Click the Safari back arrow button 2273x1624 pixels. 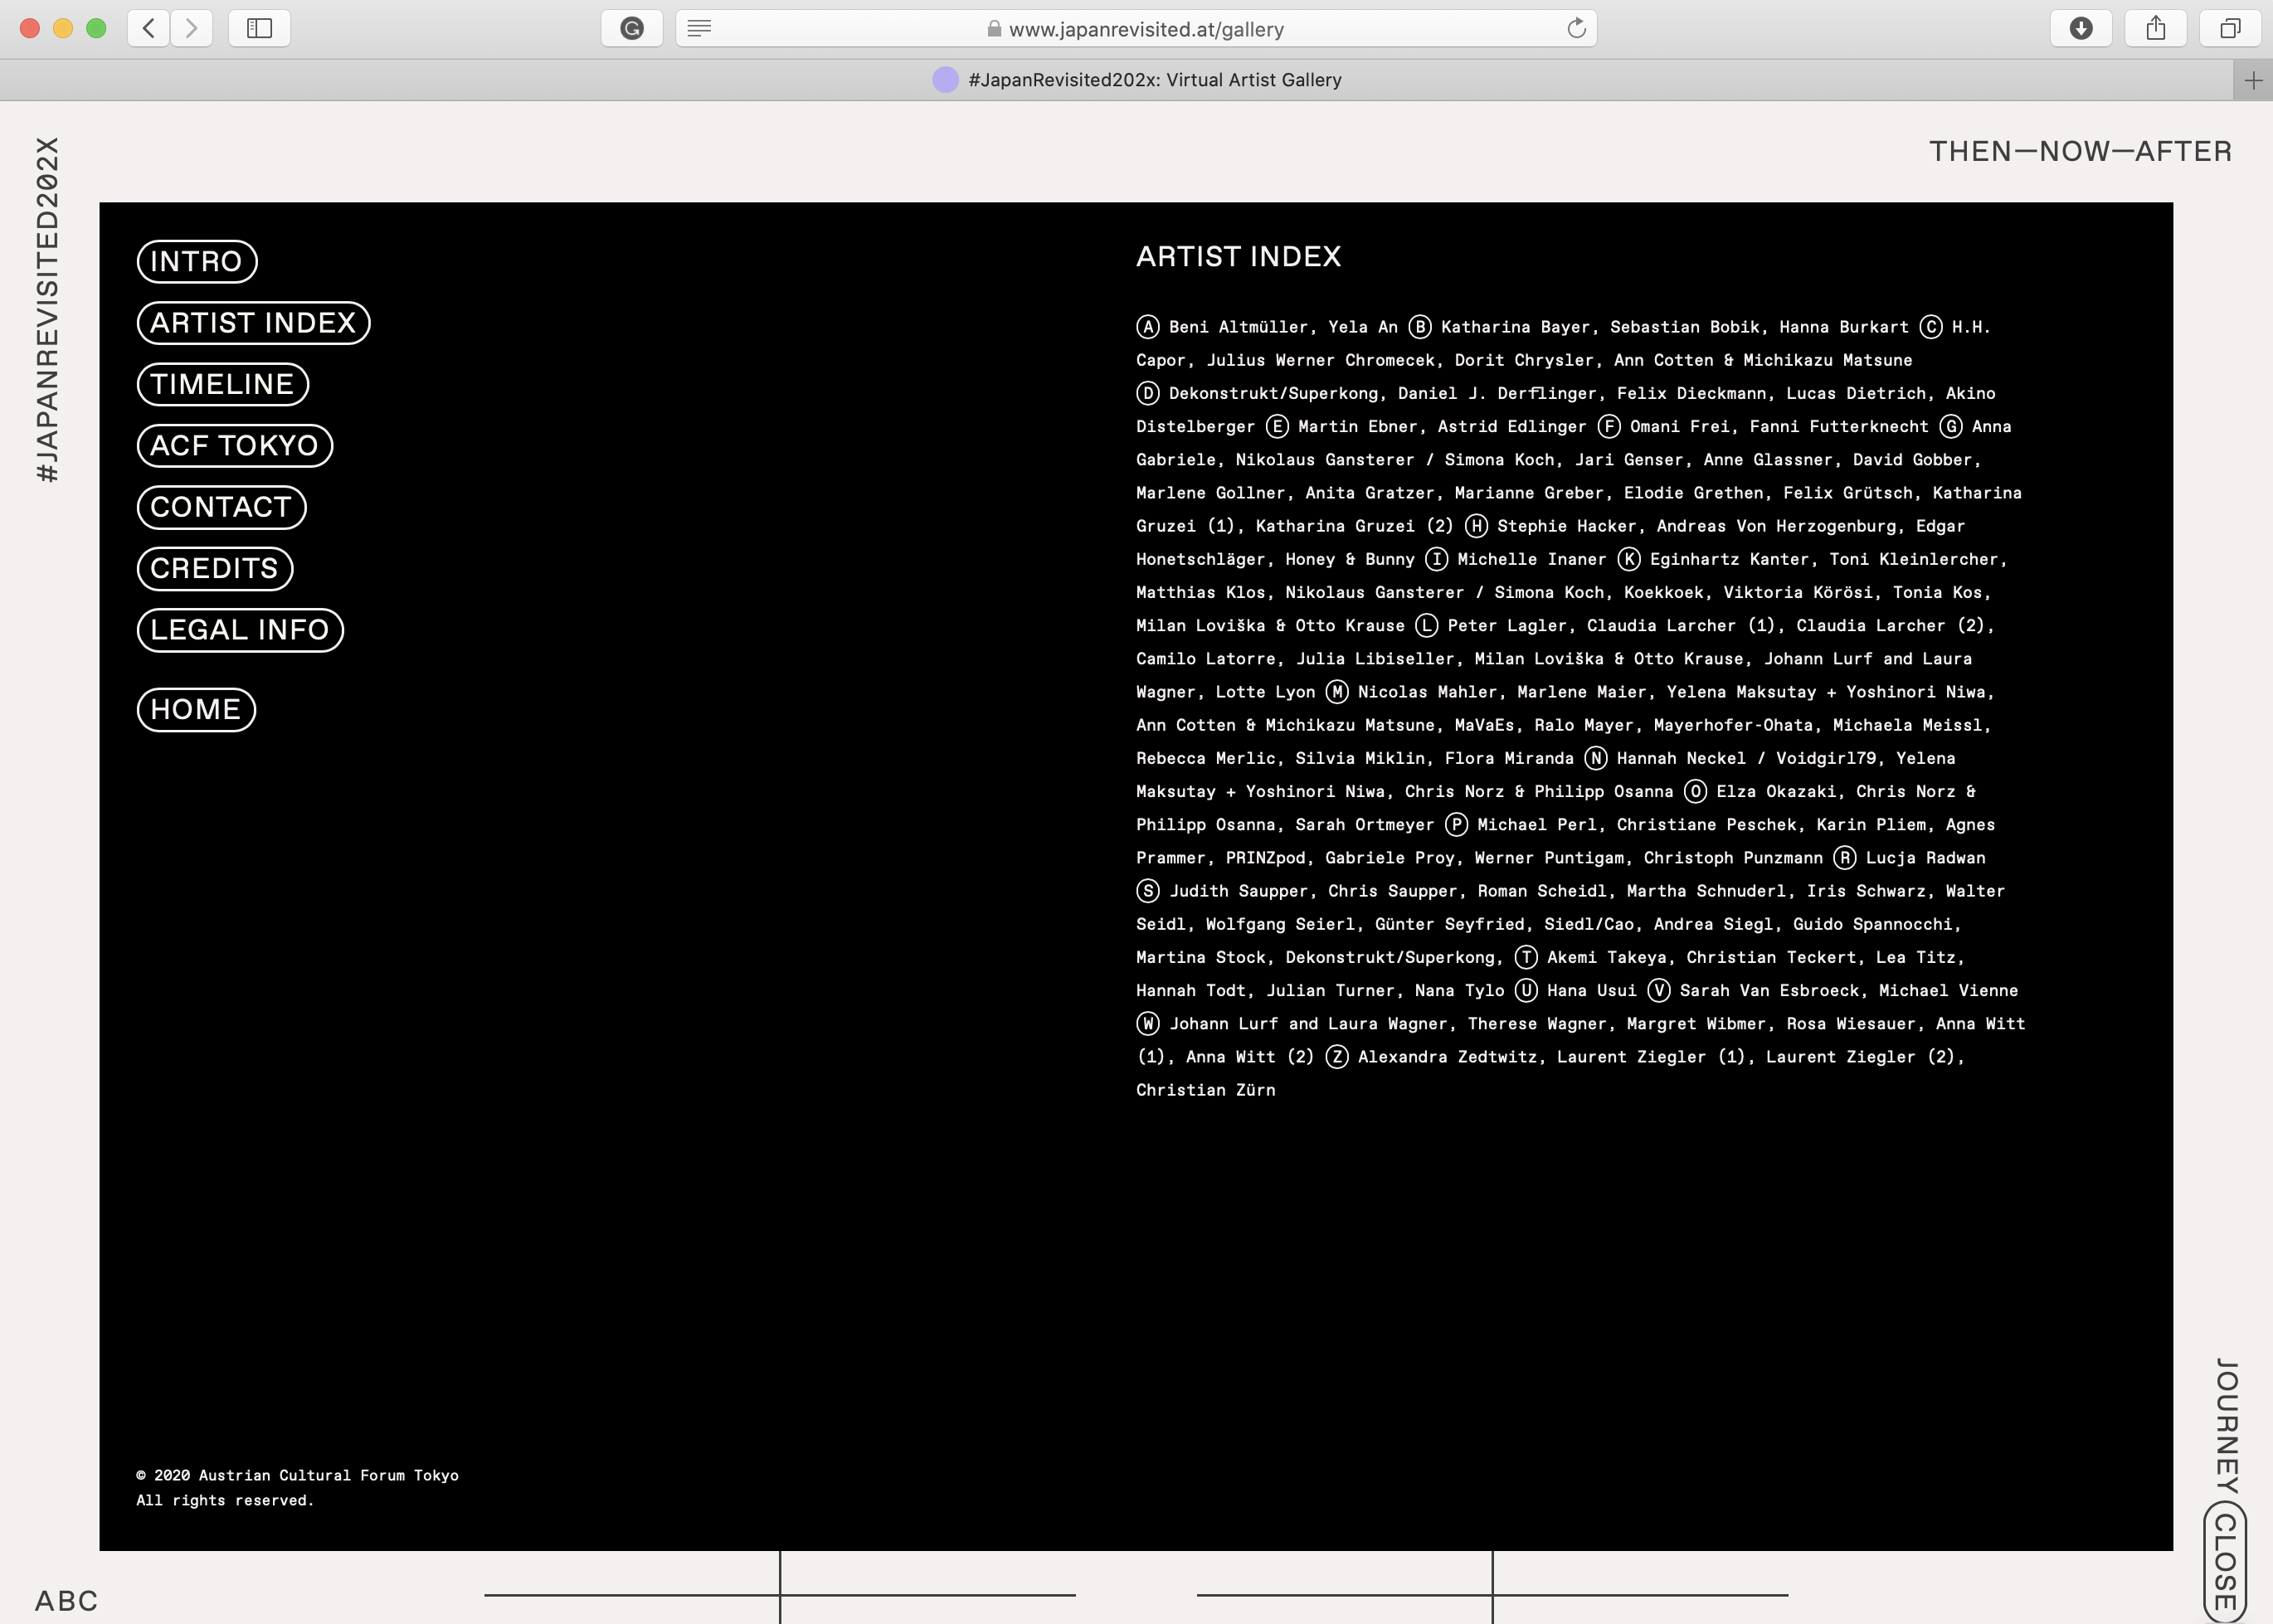tap(148, 28)
